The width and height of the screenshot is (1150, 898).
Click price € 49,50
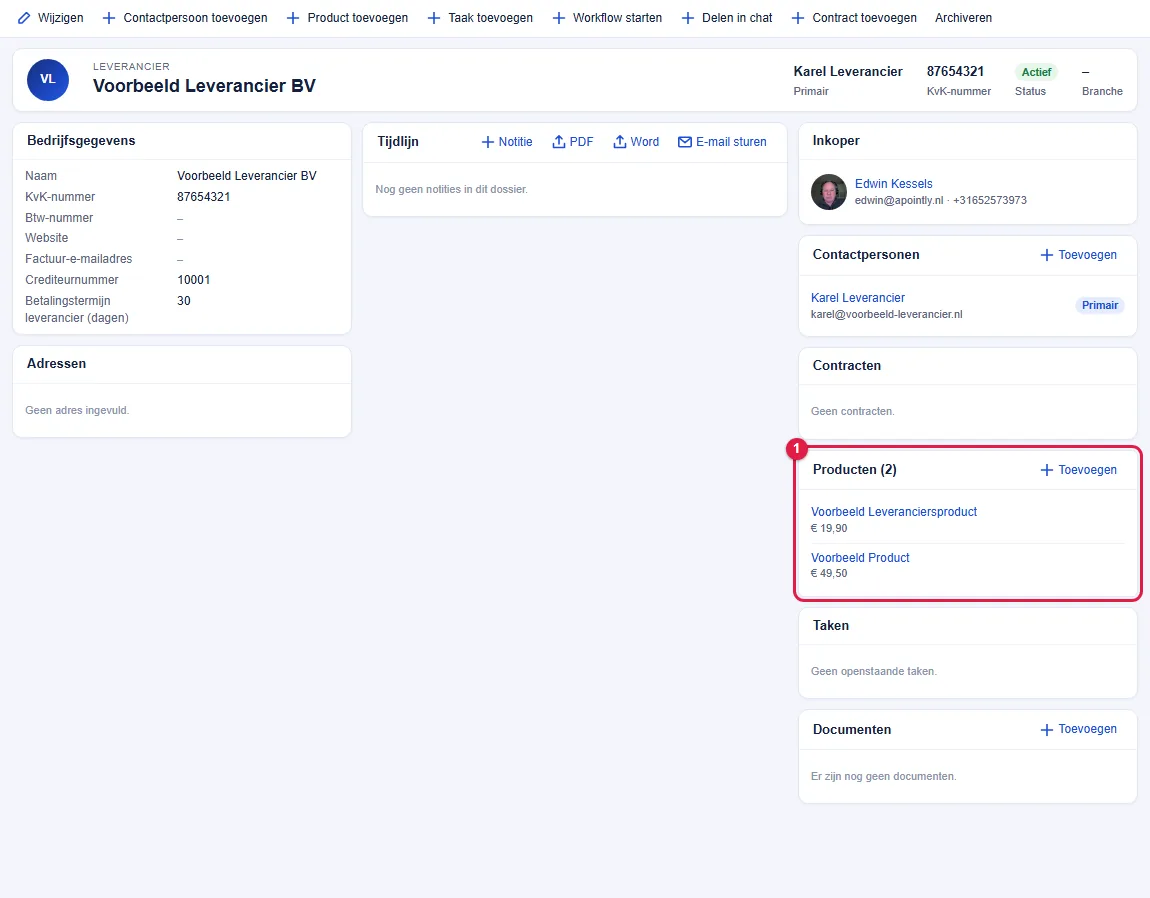pos(829,574)
